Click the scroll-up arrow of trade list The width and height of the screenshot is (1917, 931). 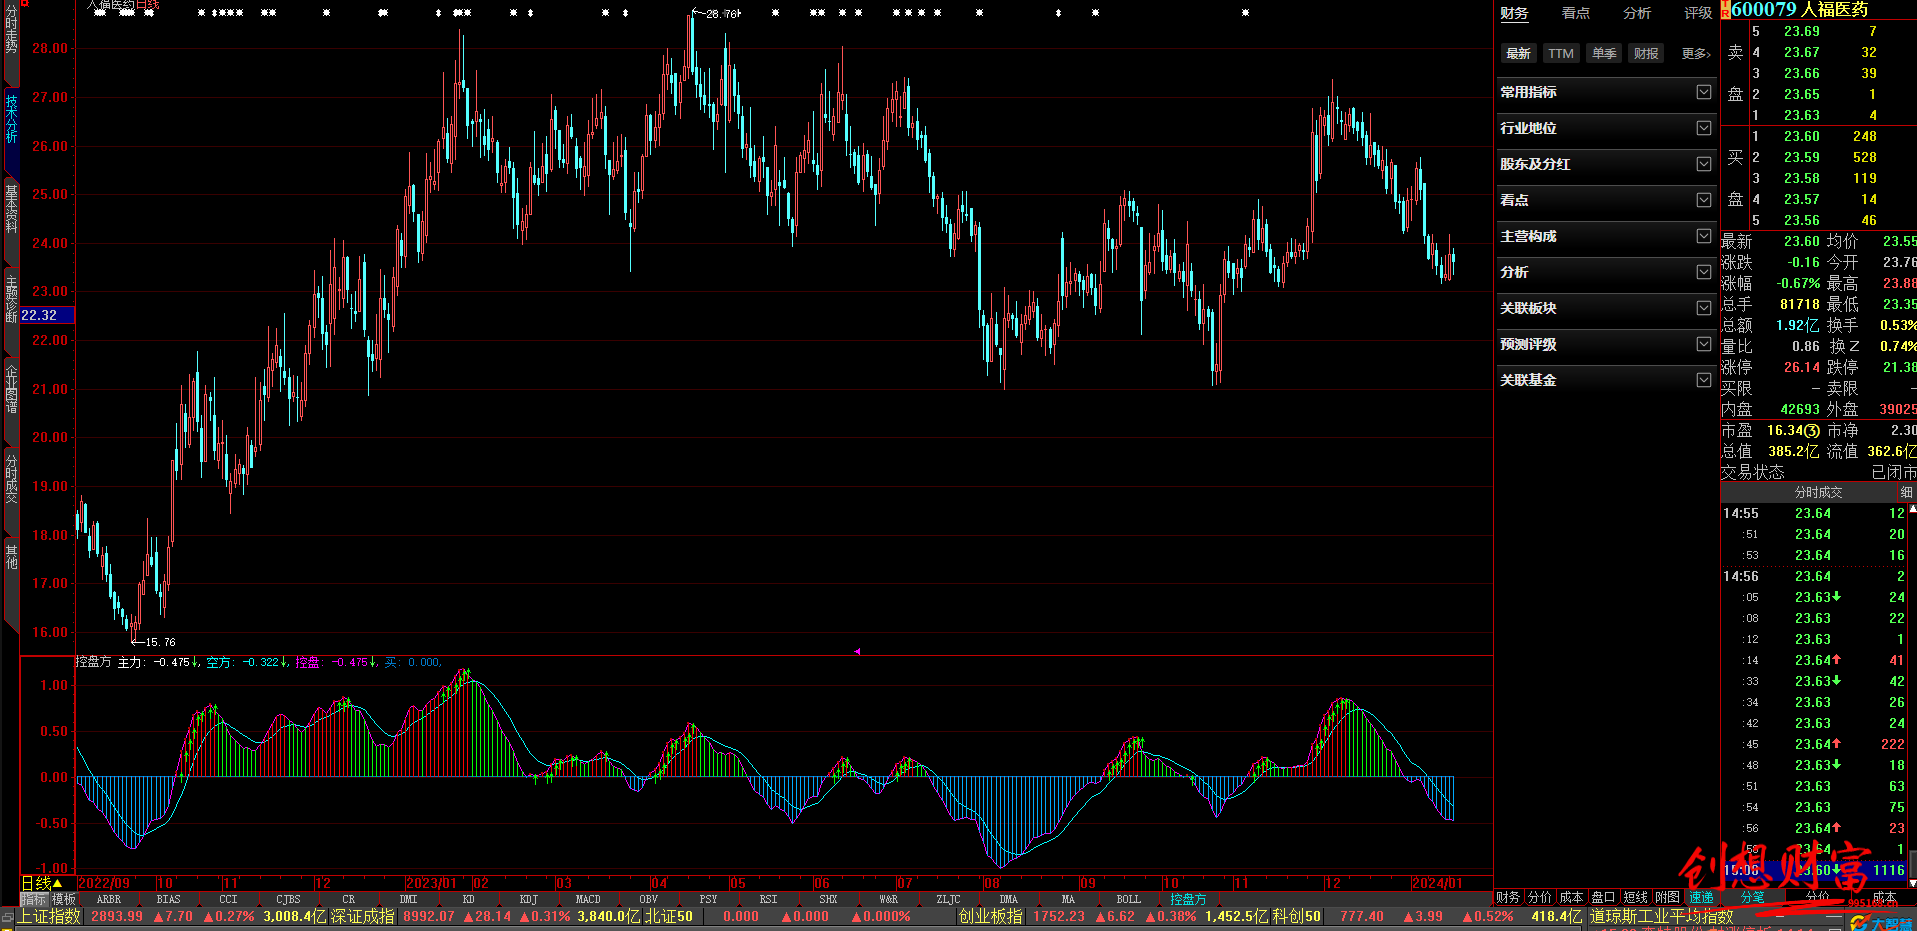coord(1913,509)
